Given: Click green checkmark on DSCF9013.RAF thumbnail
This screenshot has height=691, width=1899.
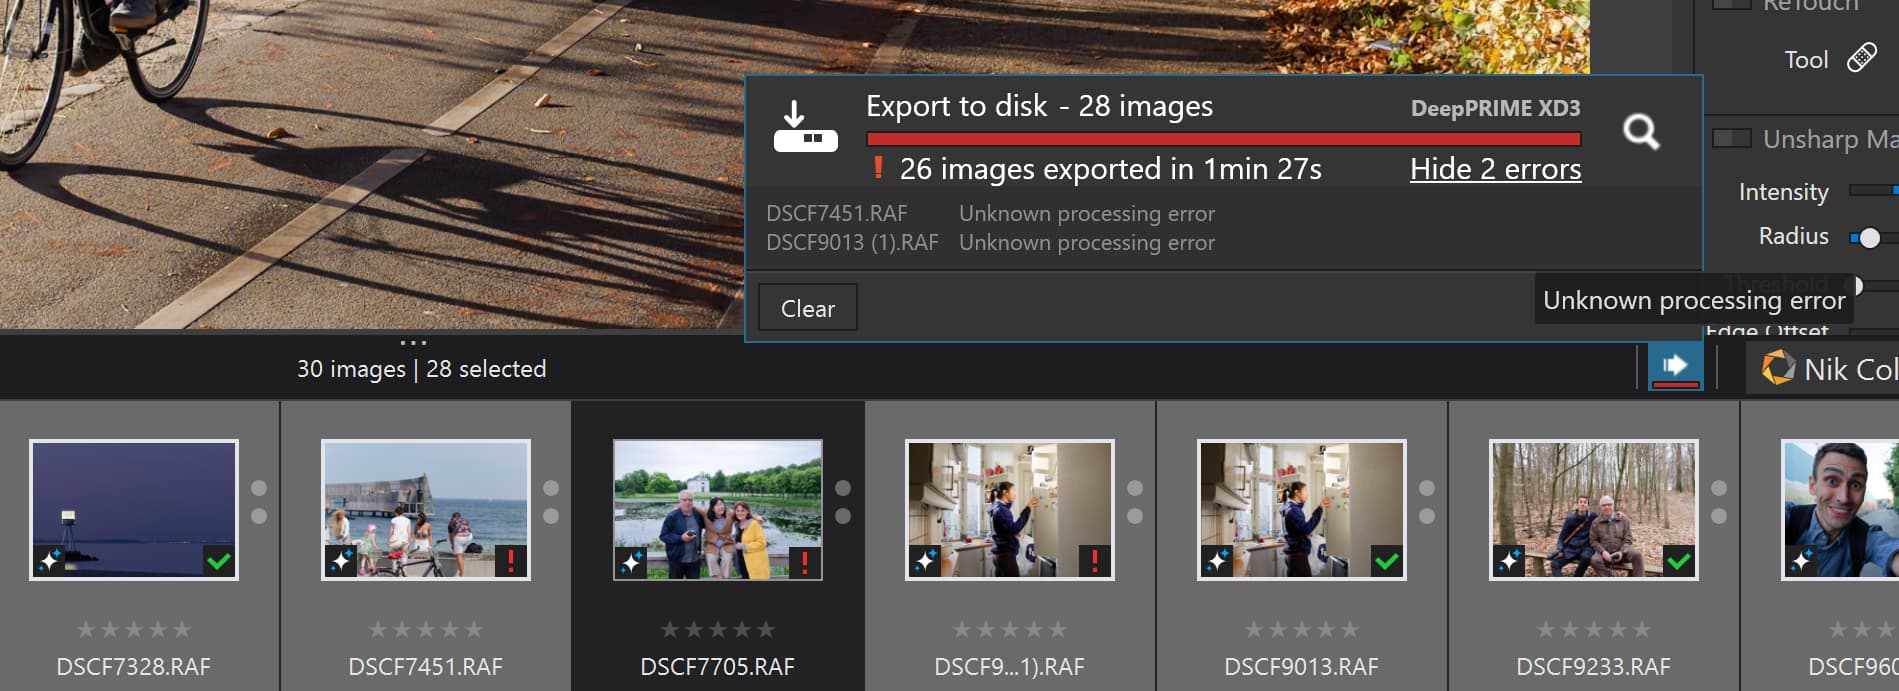Looking at the screenshot, I should (x=1387, y=561).
